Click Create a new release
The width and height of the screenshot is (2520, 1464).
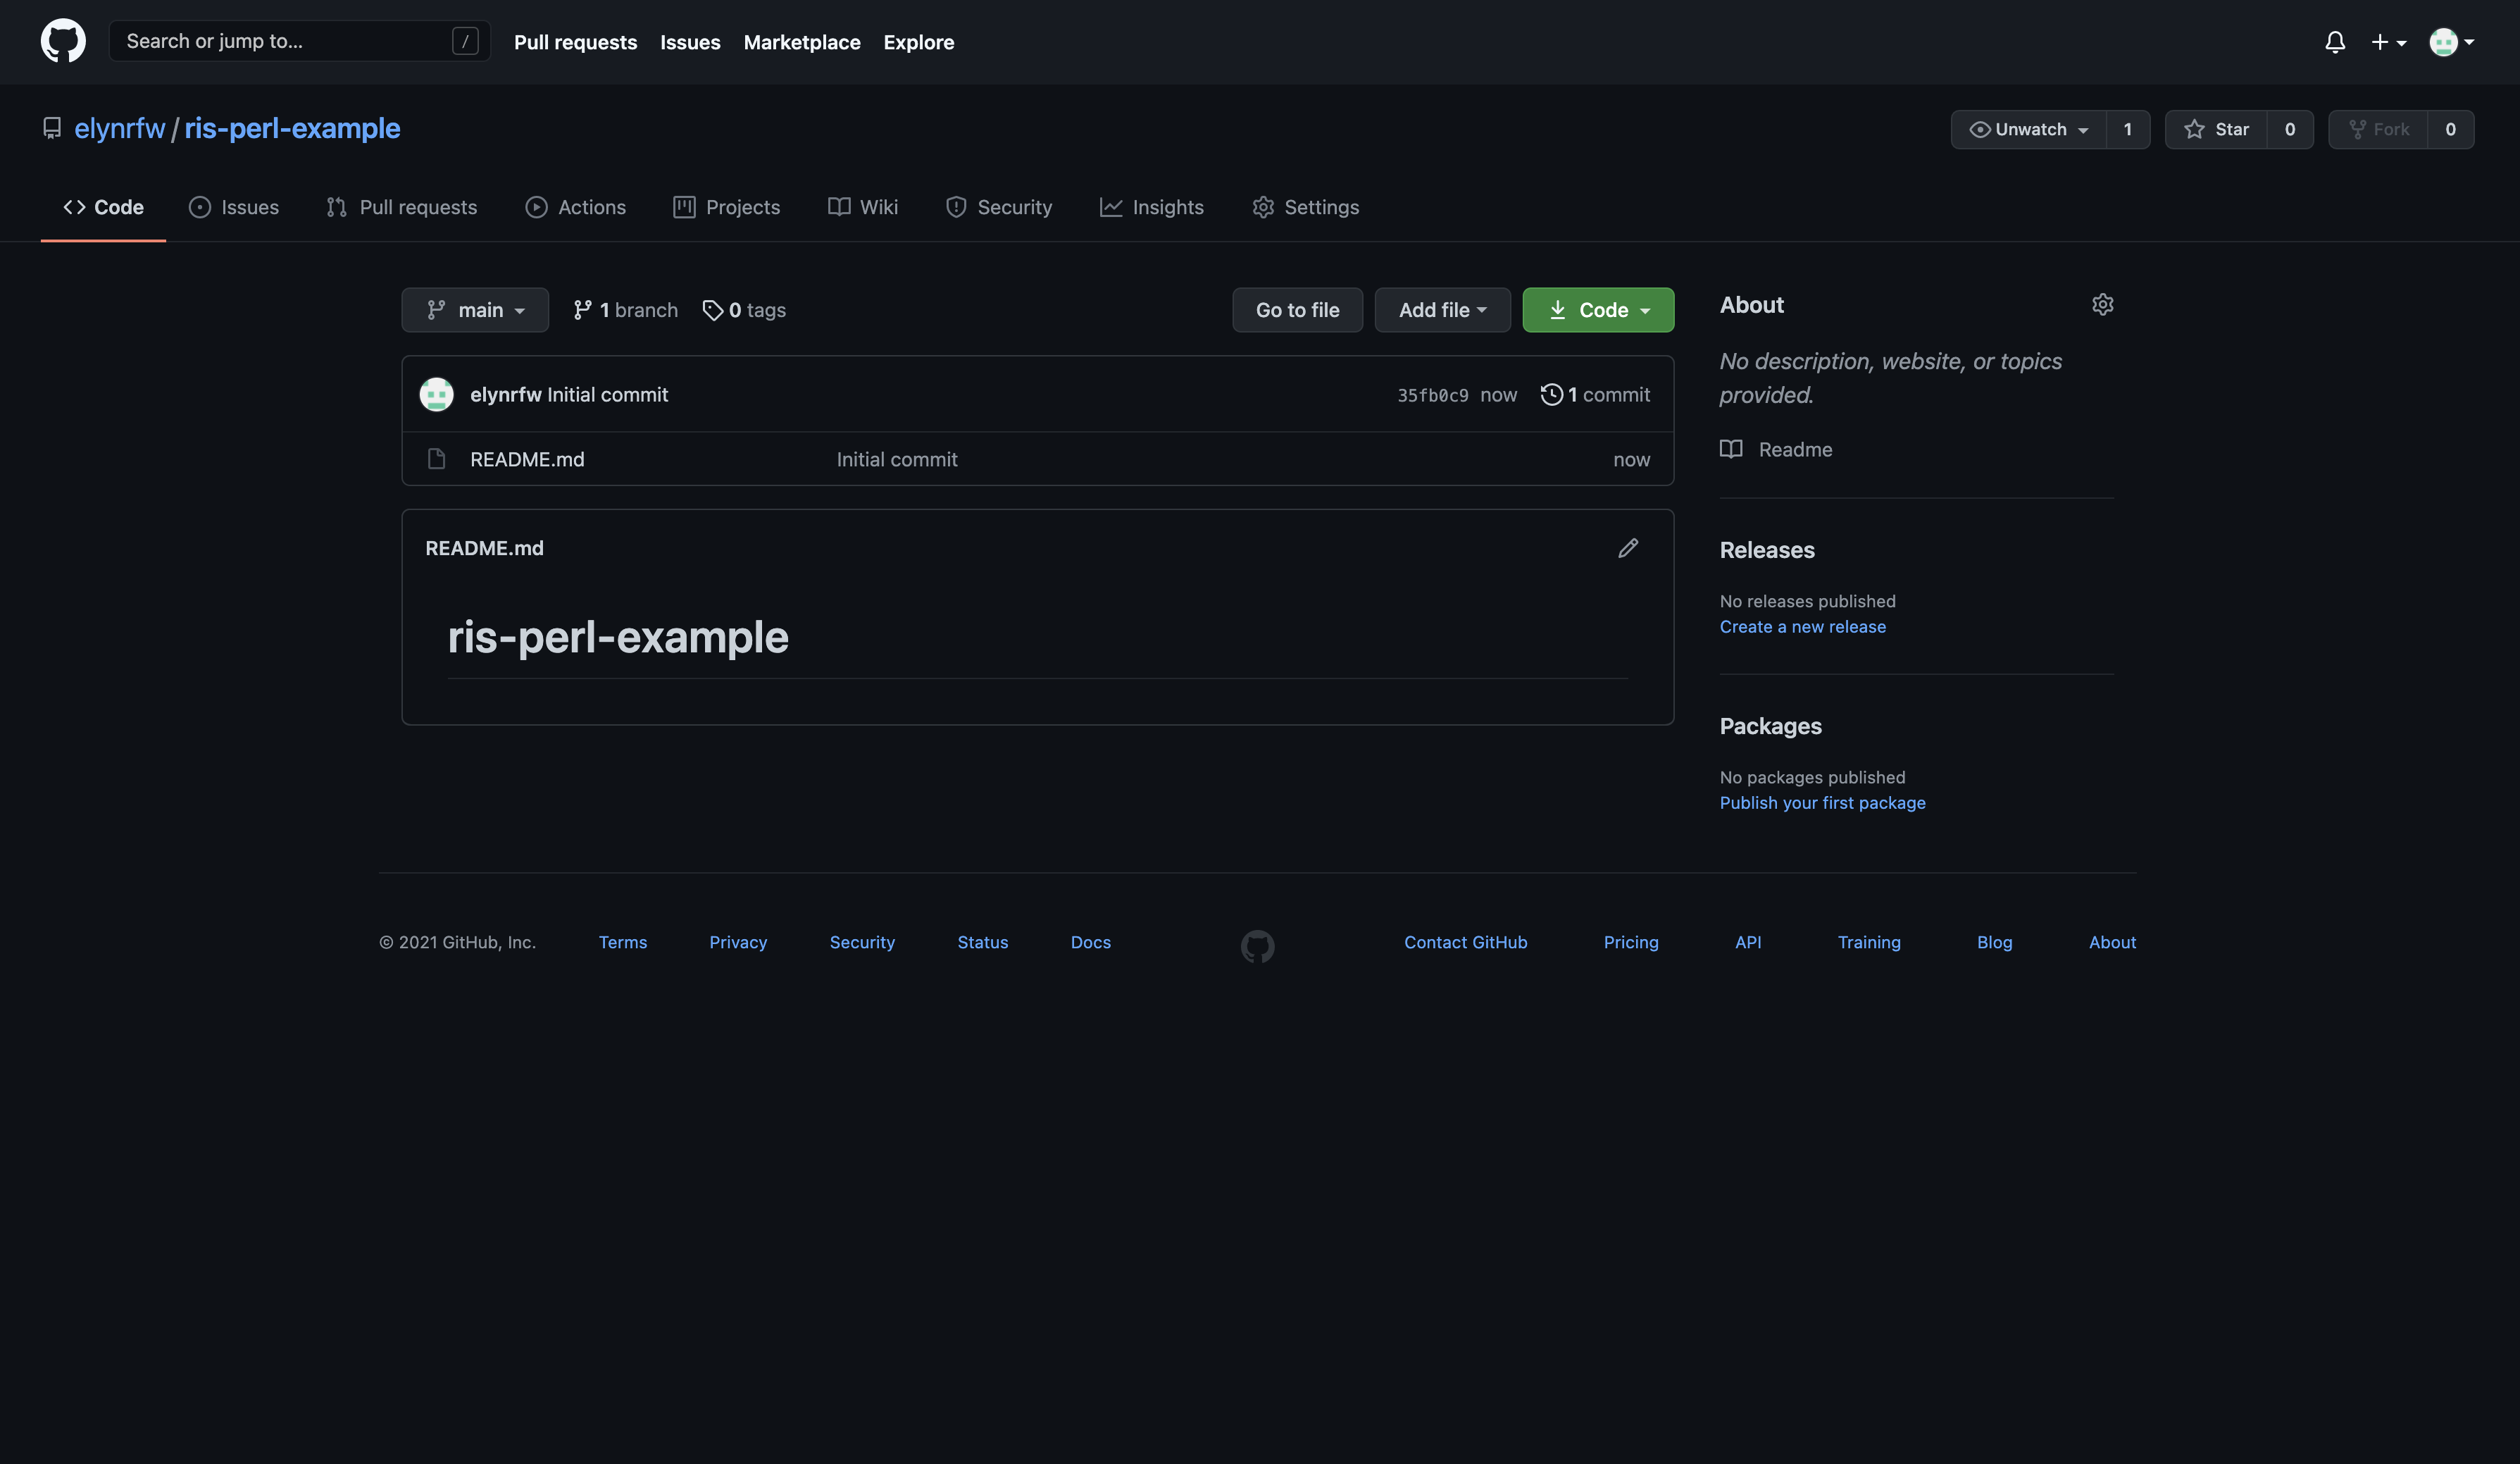coord(1803,627)
